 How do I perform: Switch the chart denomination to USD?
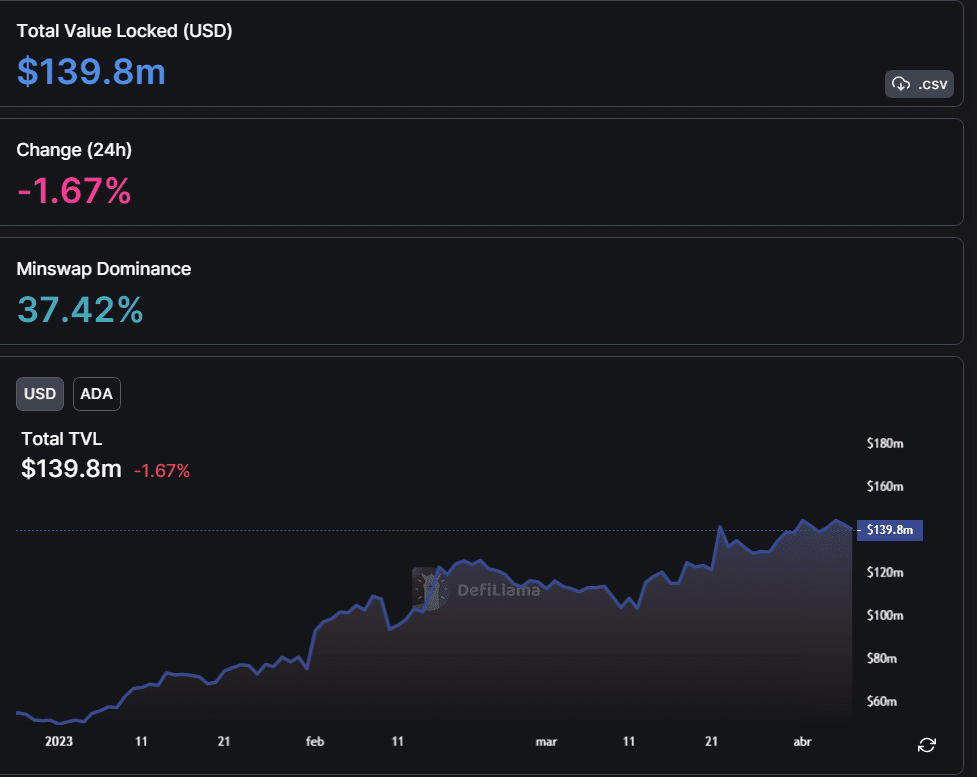[40, 394]
